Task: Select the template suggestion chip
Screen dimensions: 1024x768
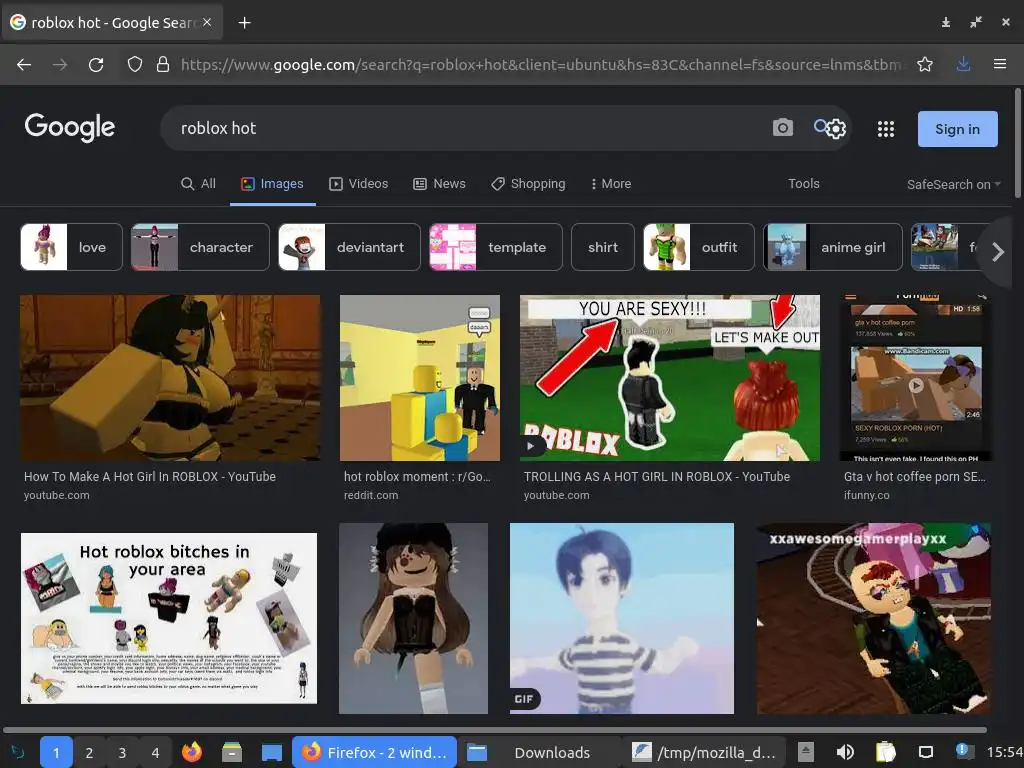Action: tap(496, 247)
